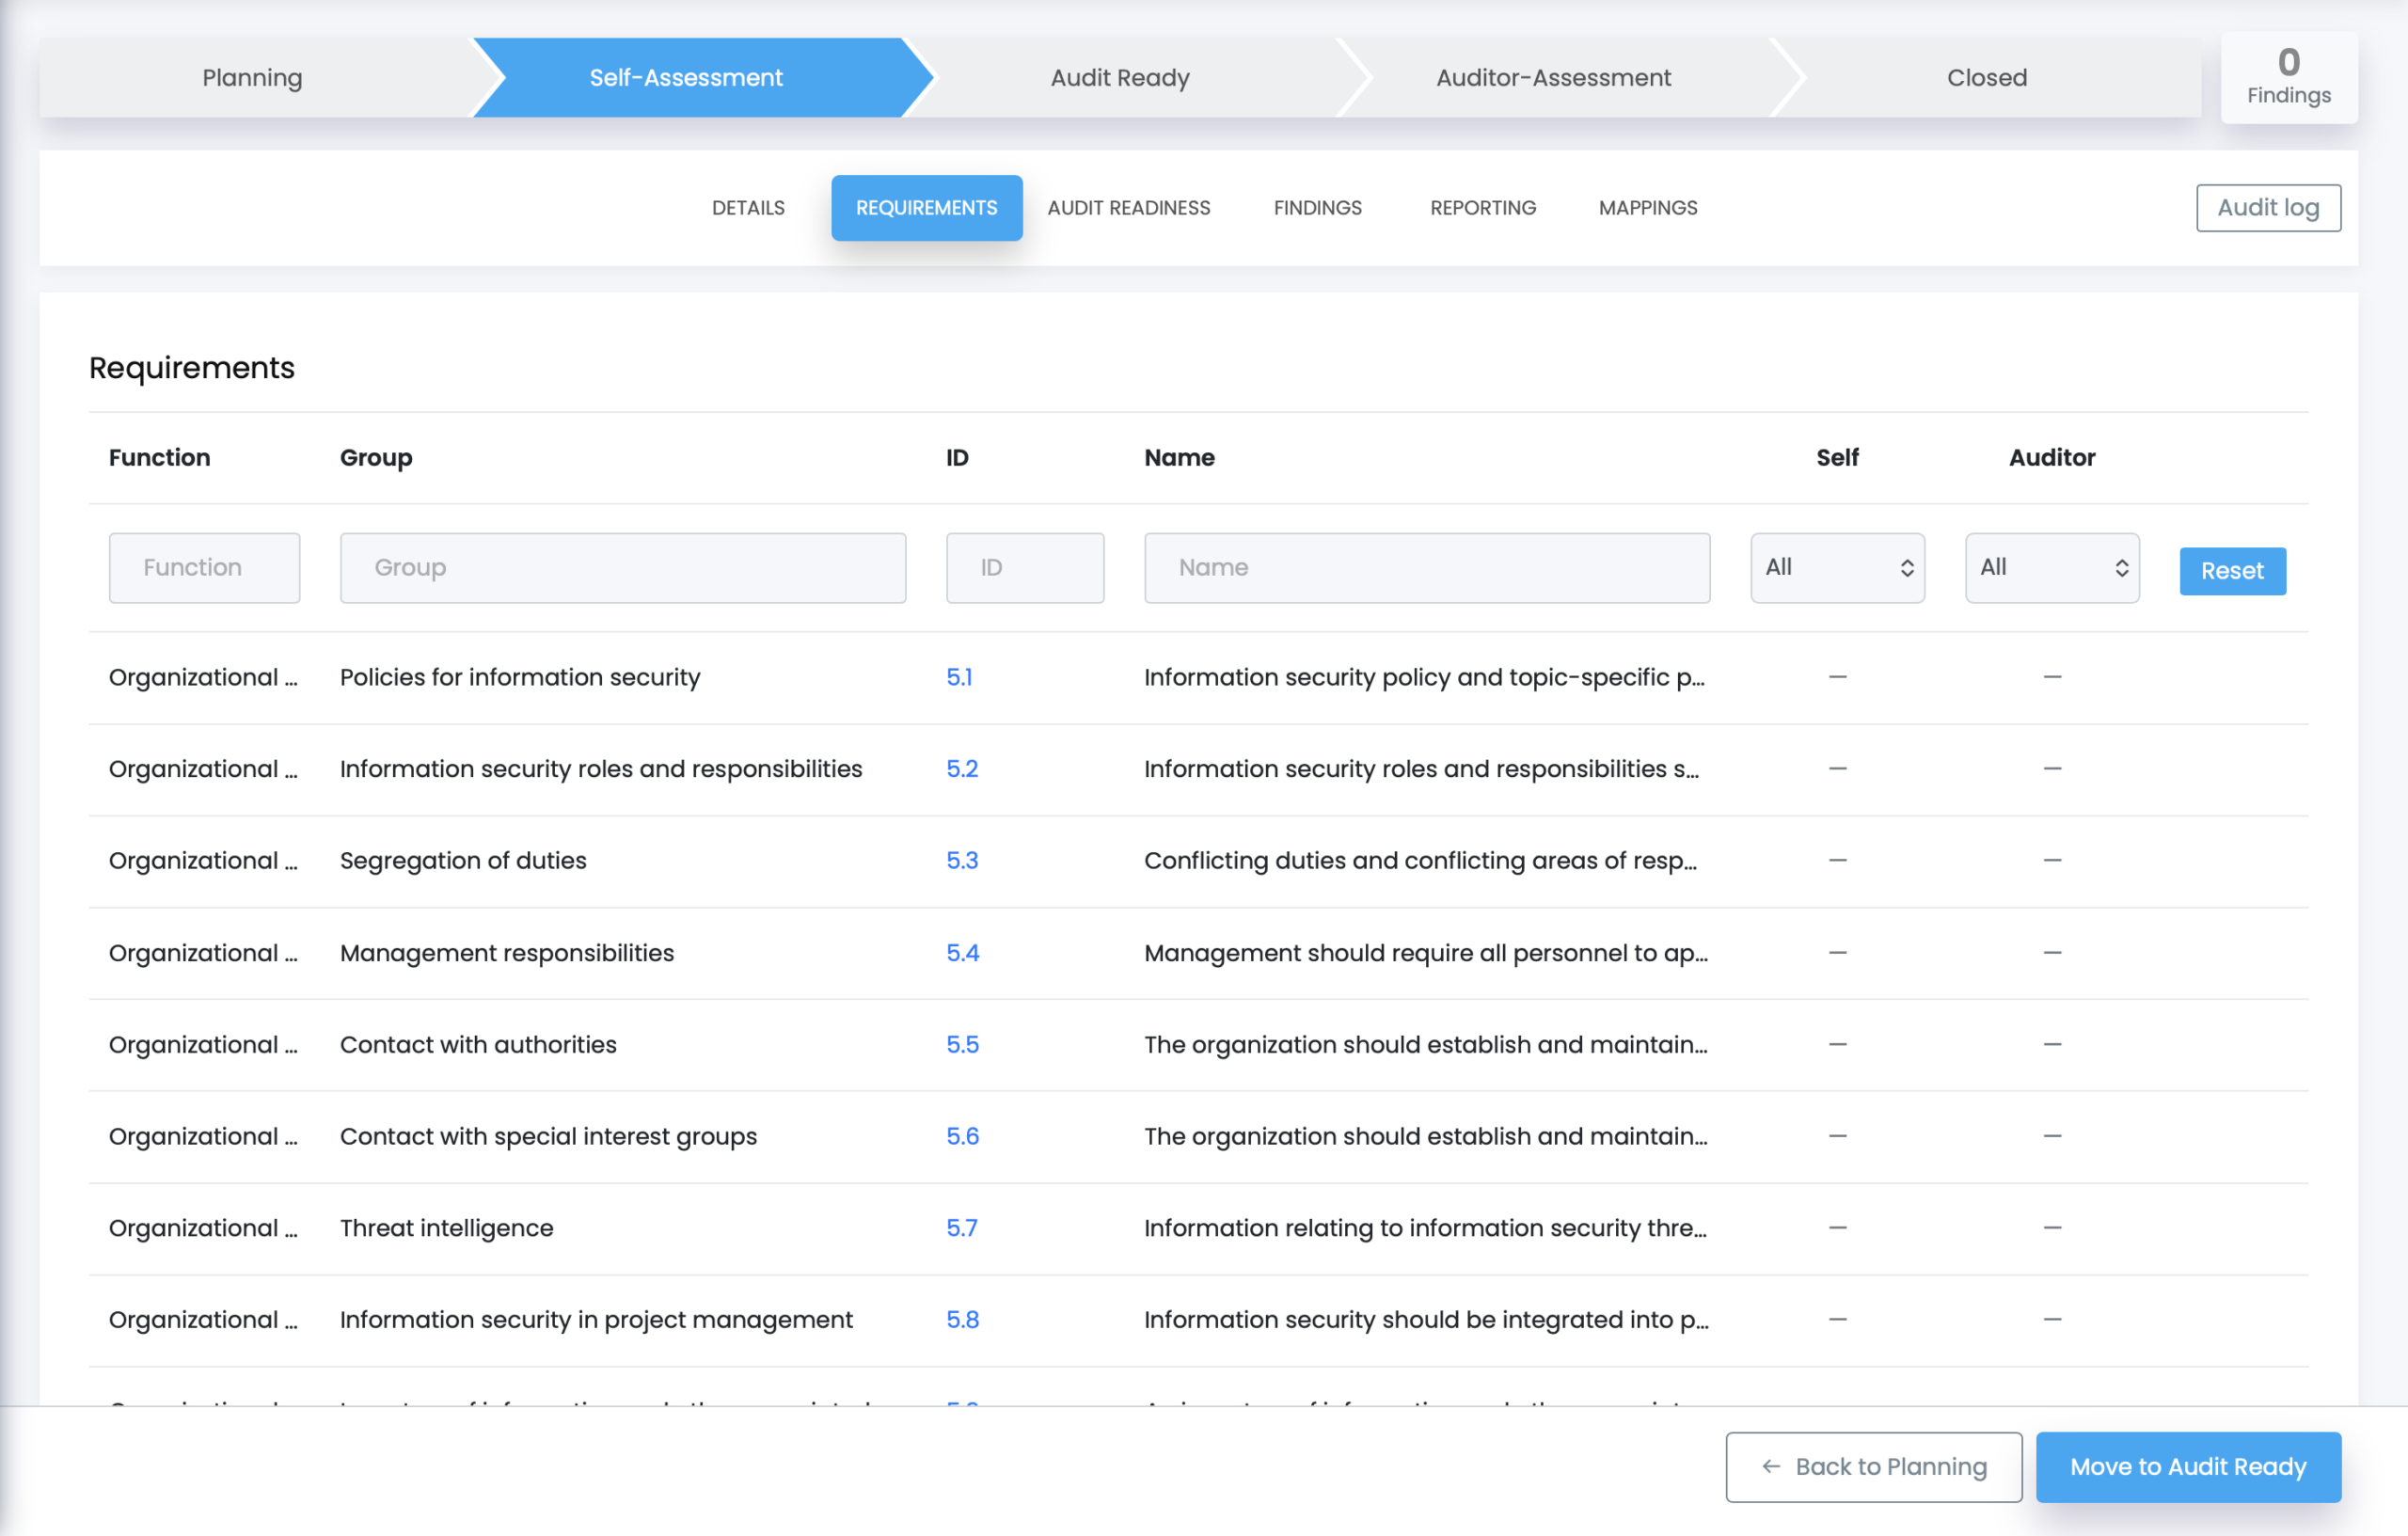Reset the requirement filters

[2232, 571]
